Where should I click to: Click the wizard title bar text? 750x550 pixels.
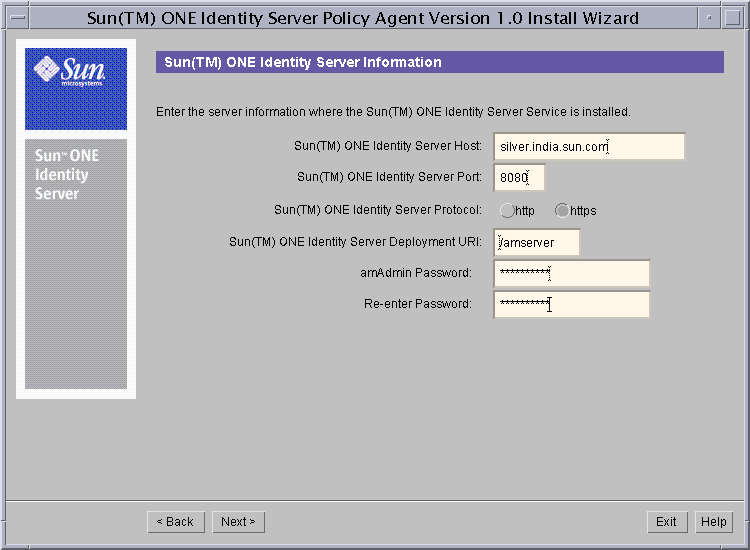(x=363, y=18)
